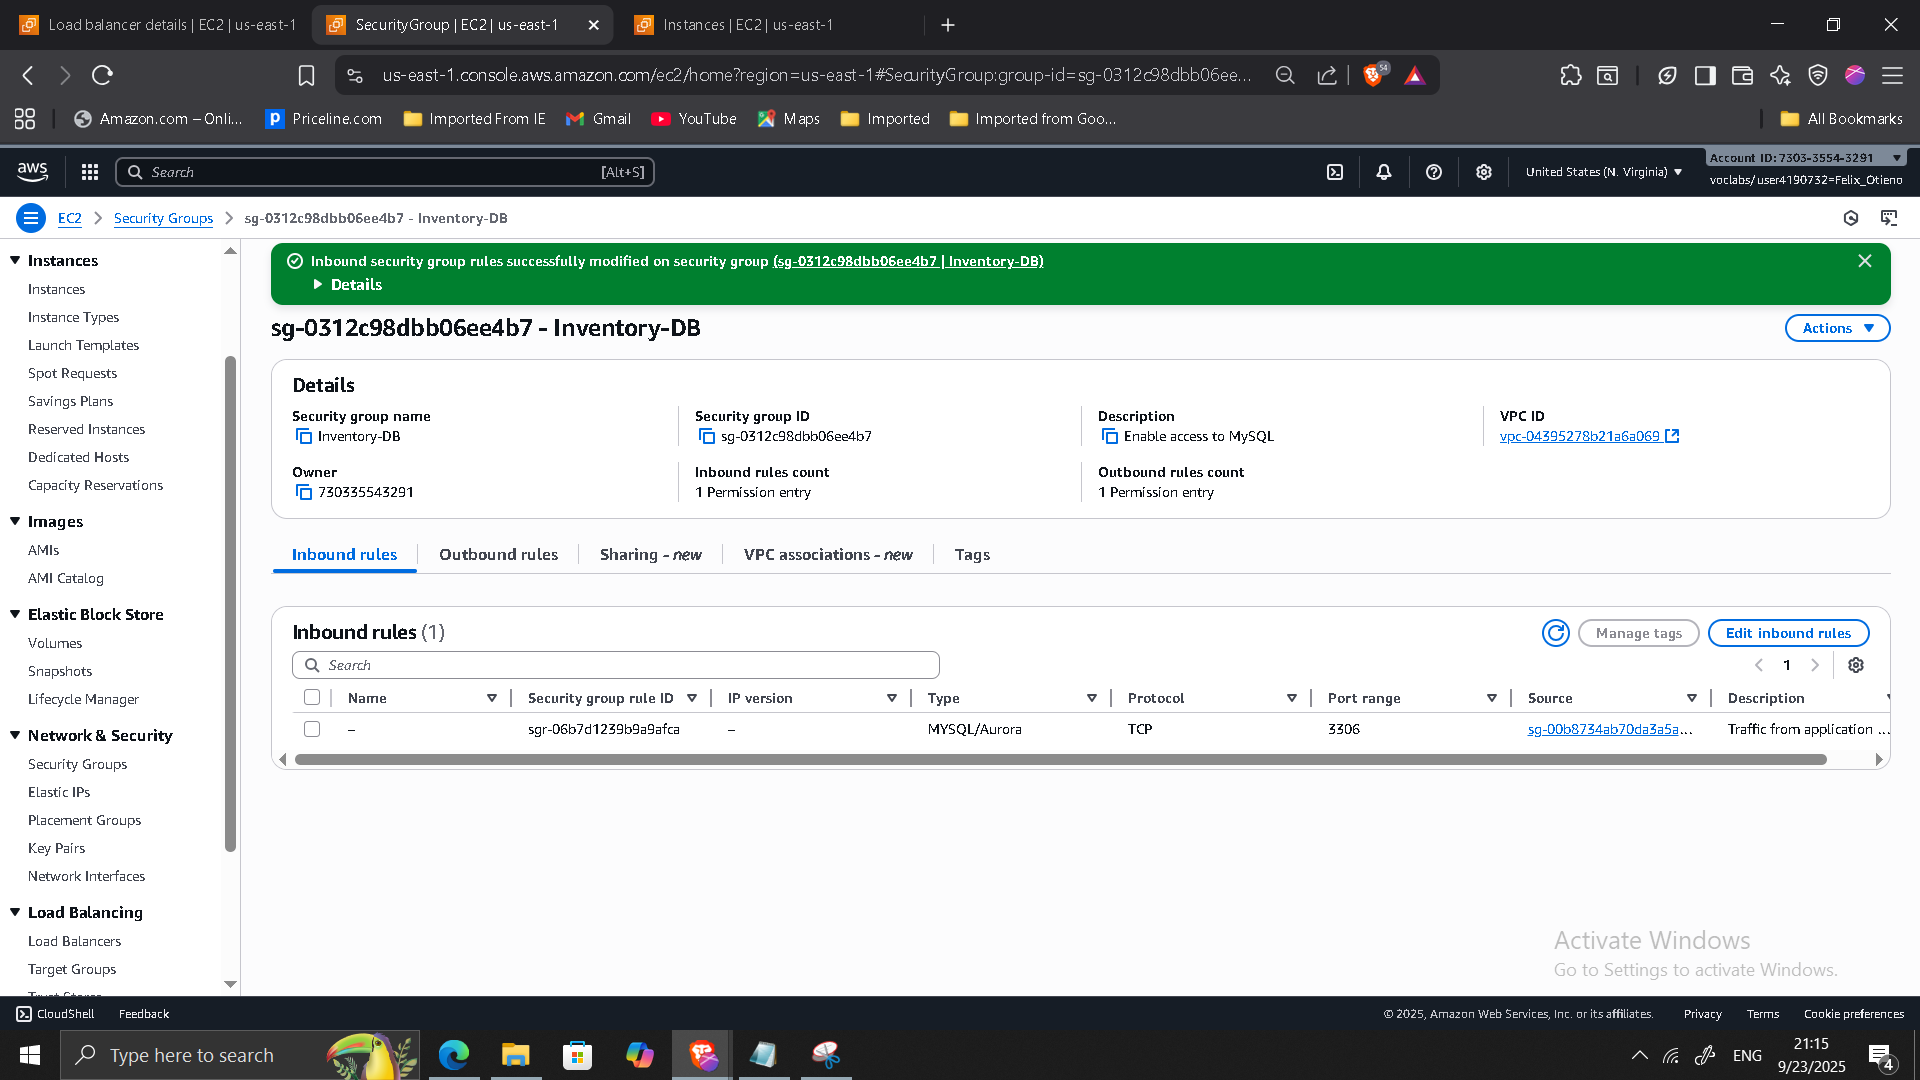
Task: Open the VPC ID link
Action: pyautogui.click(x=1579, y=437)
